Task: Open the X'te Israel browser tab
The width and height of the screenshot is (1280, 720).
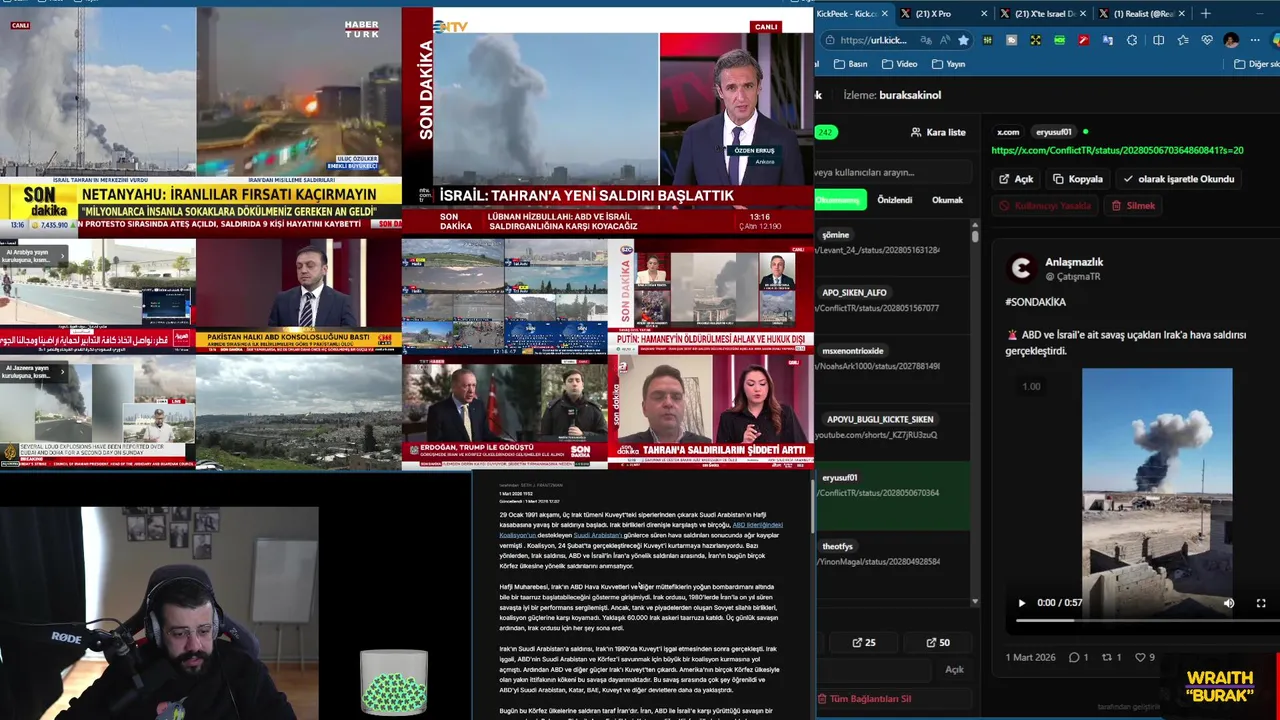Action: point(1044,14)
